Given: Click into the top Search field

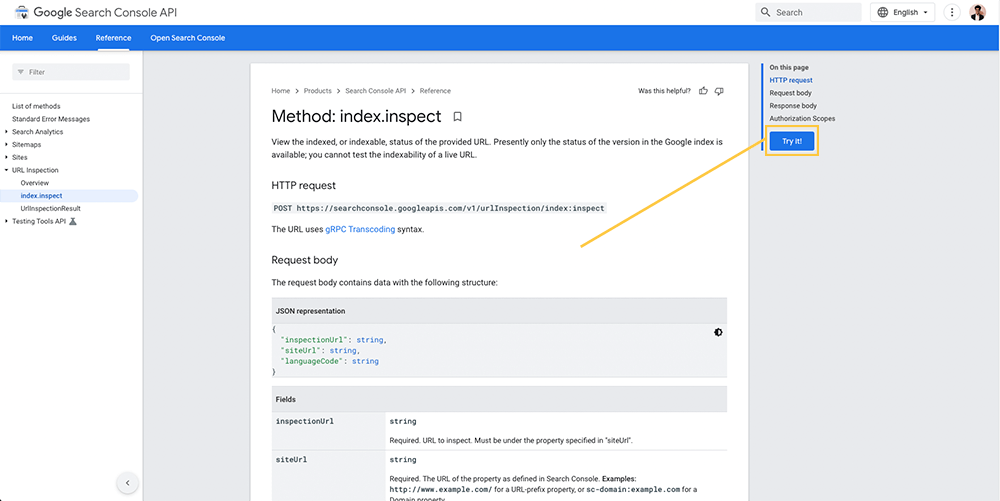Looking at the screenshot, I should point(808,12).
